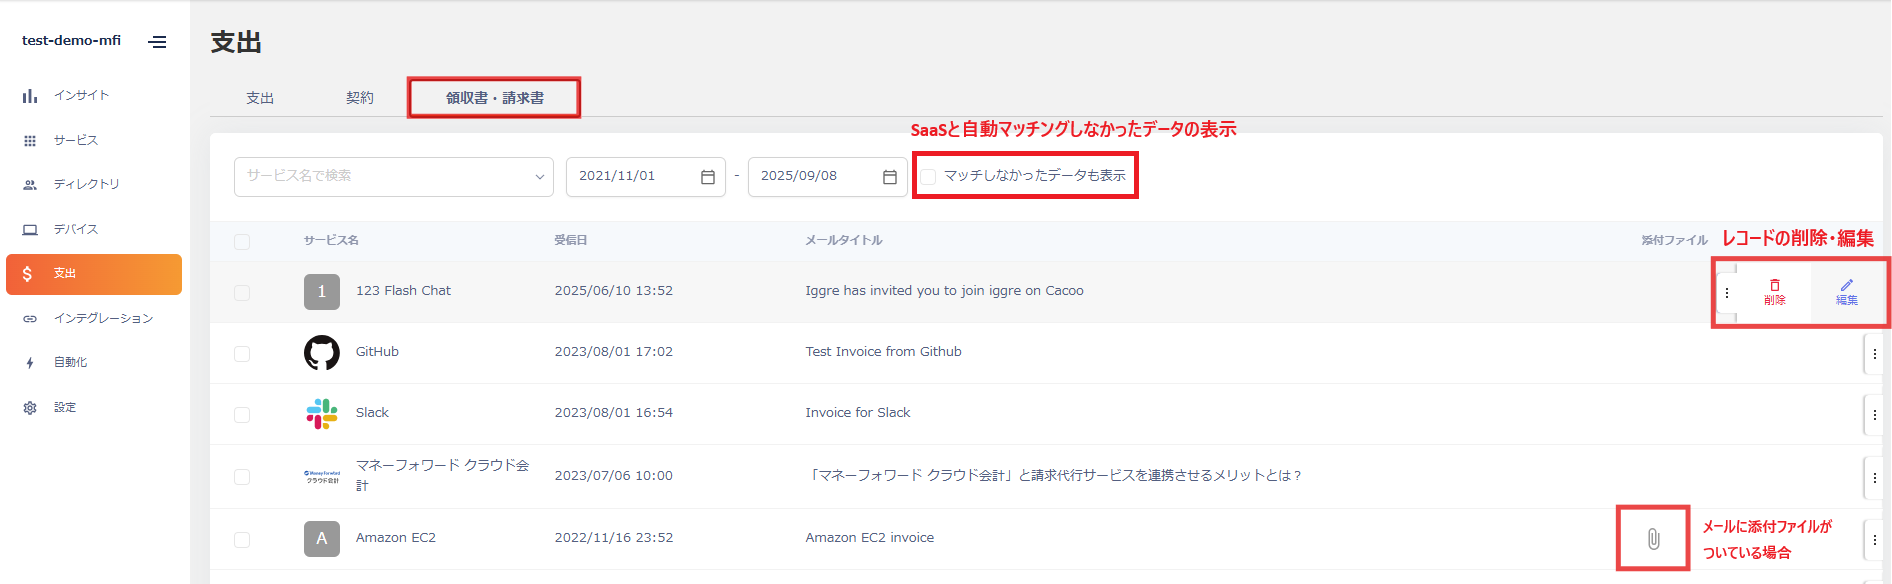Click the dollar icon for 支出
1892x584 pixels.
[x=27, y=274]
